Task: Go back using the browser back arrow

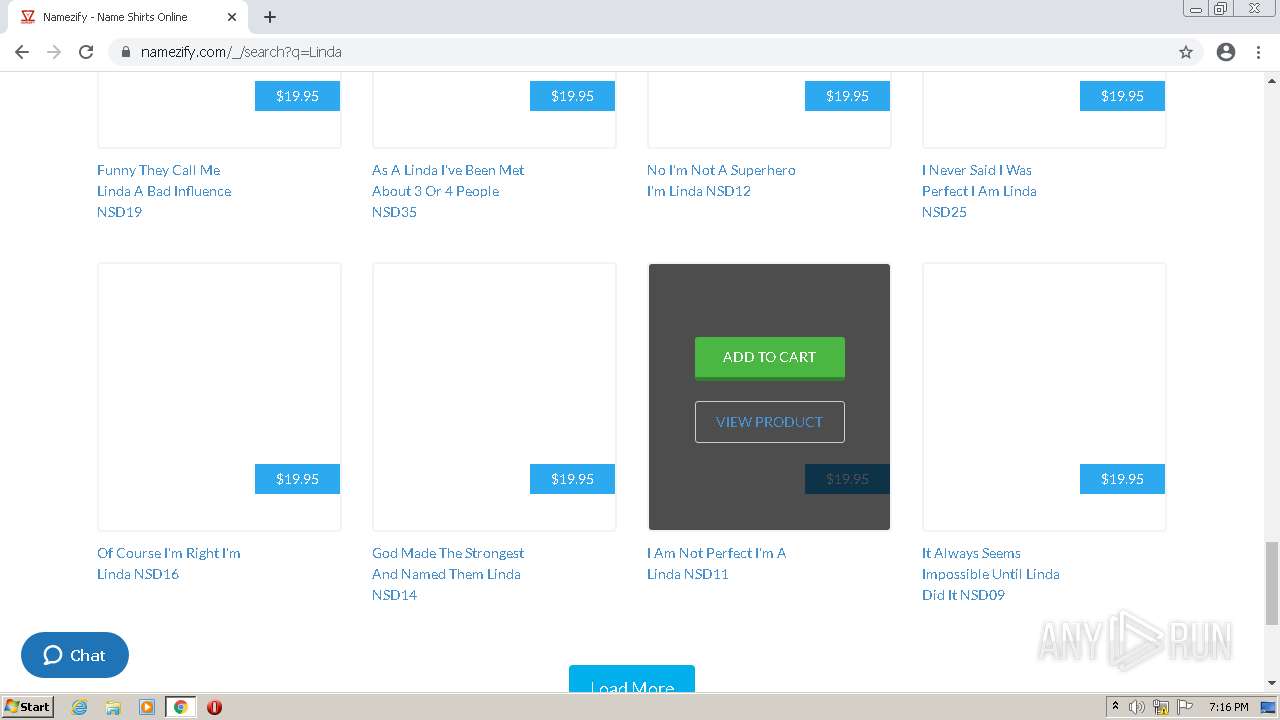Action: pos(22,52)
